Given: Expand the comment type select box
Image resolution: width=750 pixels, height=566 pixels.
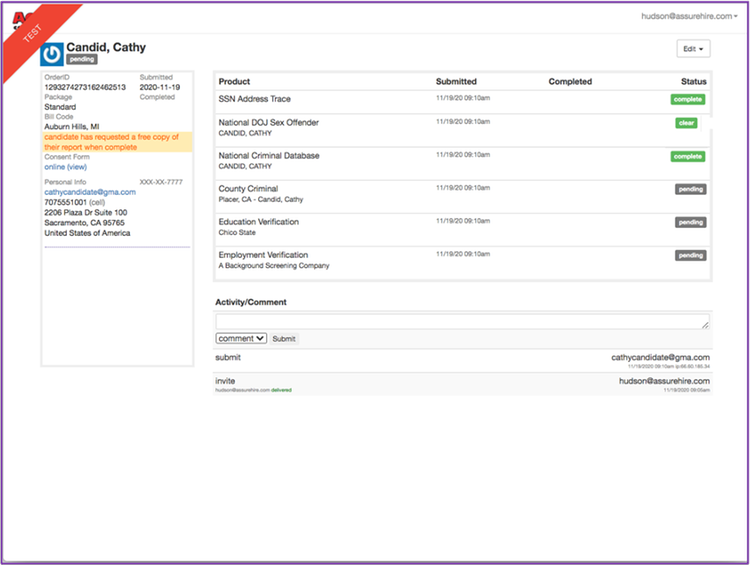Looking at the screenshot, I should 241,339.
